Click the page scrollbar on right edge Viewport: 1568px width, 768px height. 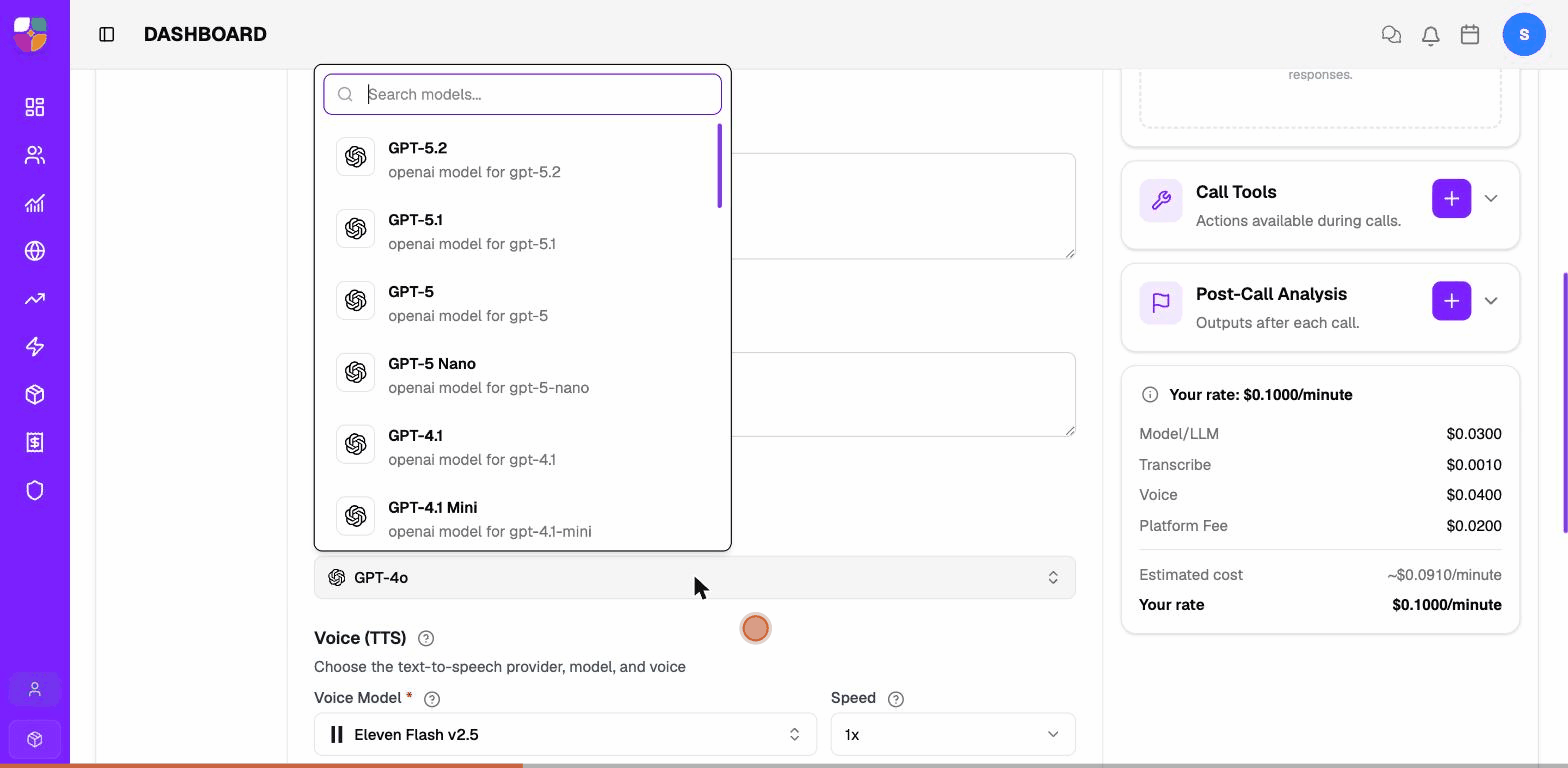pos(1565,402)
